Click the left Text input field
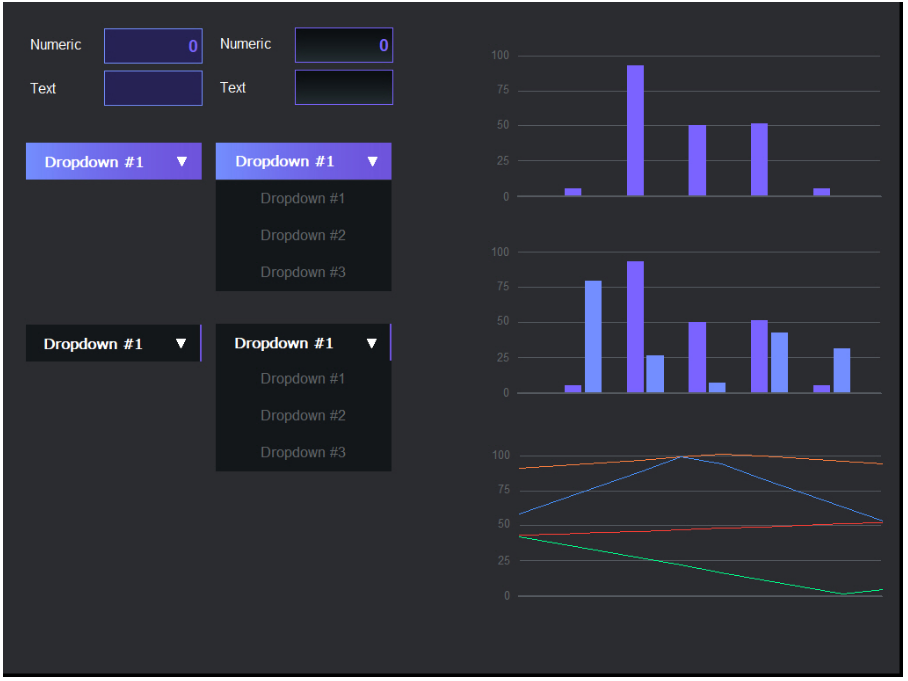The image size is (908, 681). [153, 88]
